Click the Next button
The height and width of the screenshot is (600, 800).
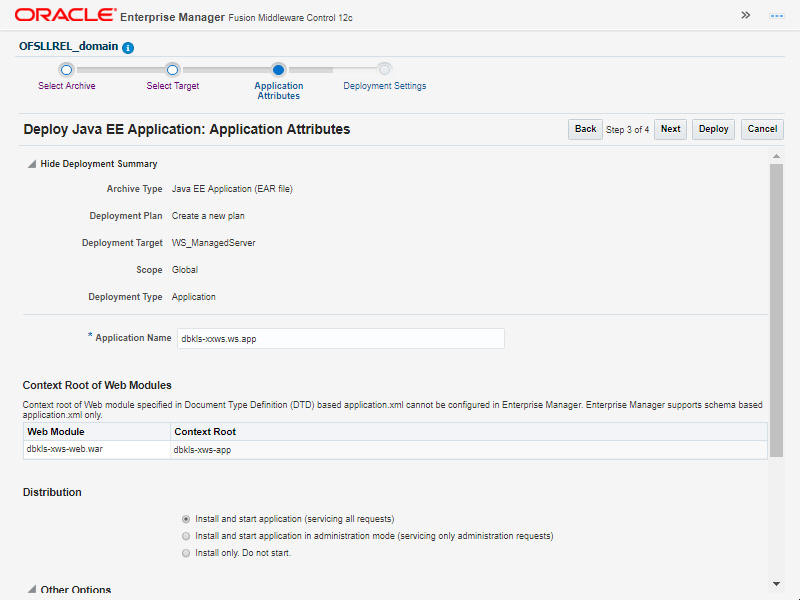670,129
